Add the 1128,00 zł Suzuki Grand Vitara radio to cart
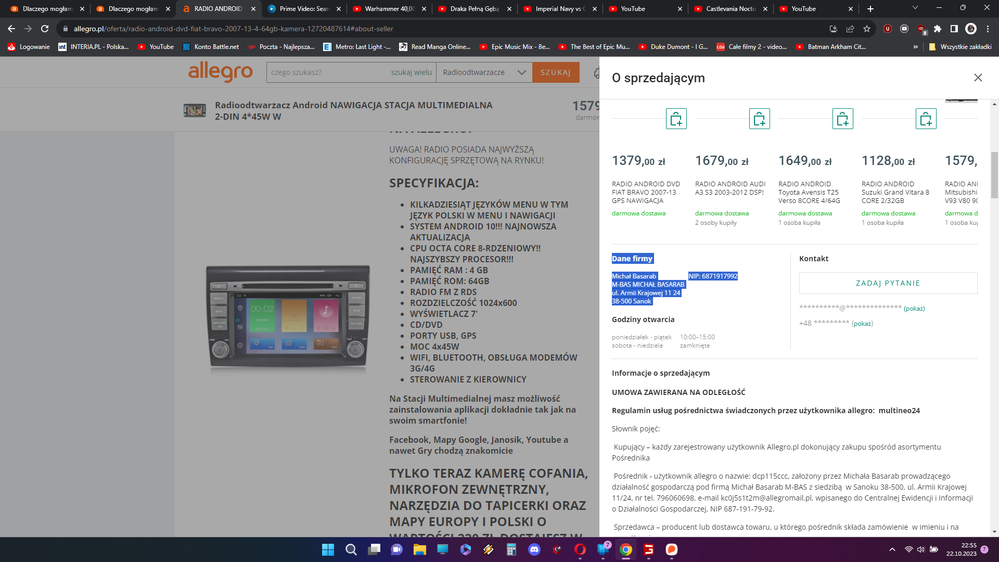999x562 pixels. [926, 119]
